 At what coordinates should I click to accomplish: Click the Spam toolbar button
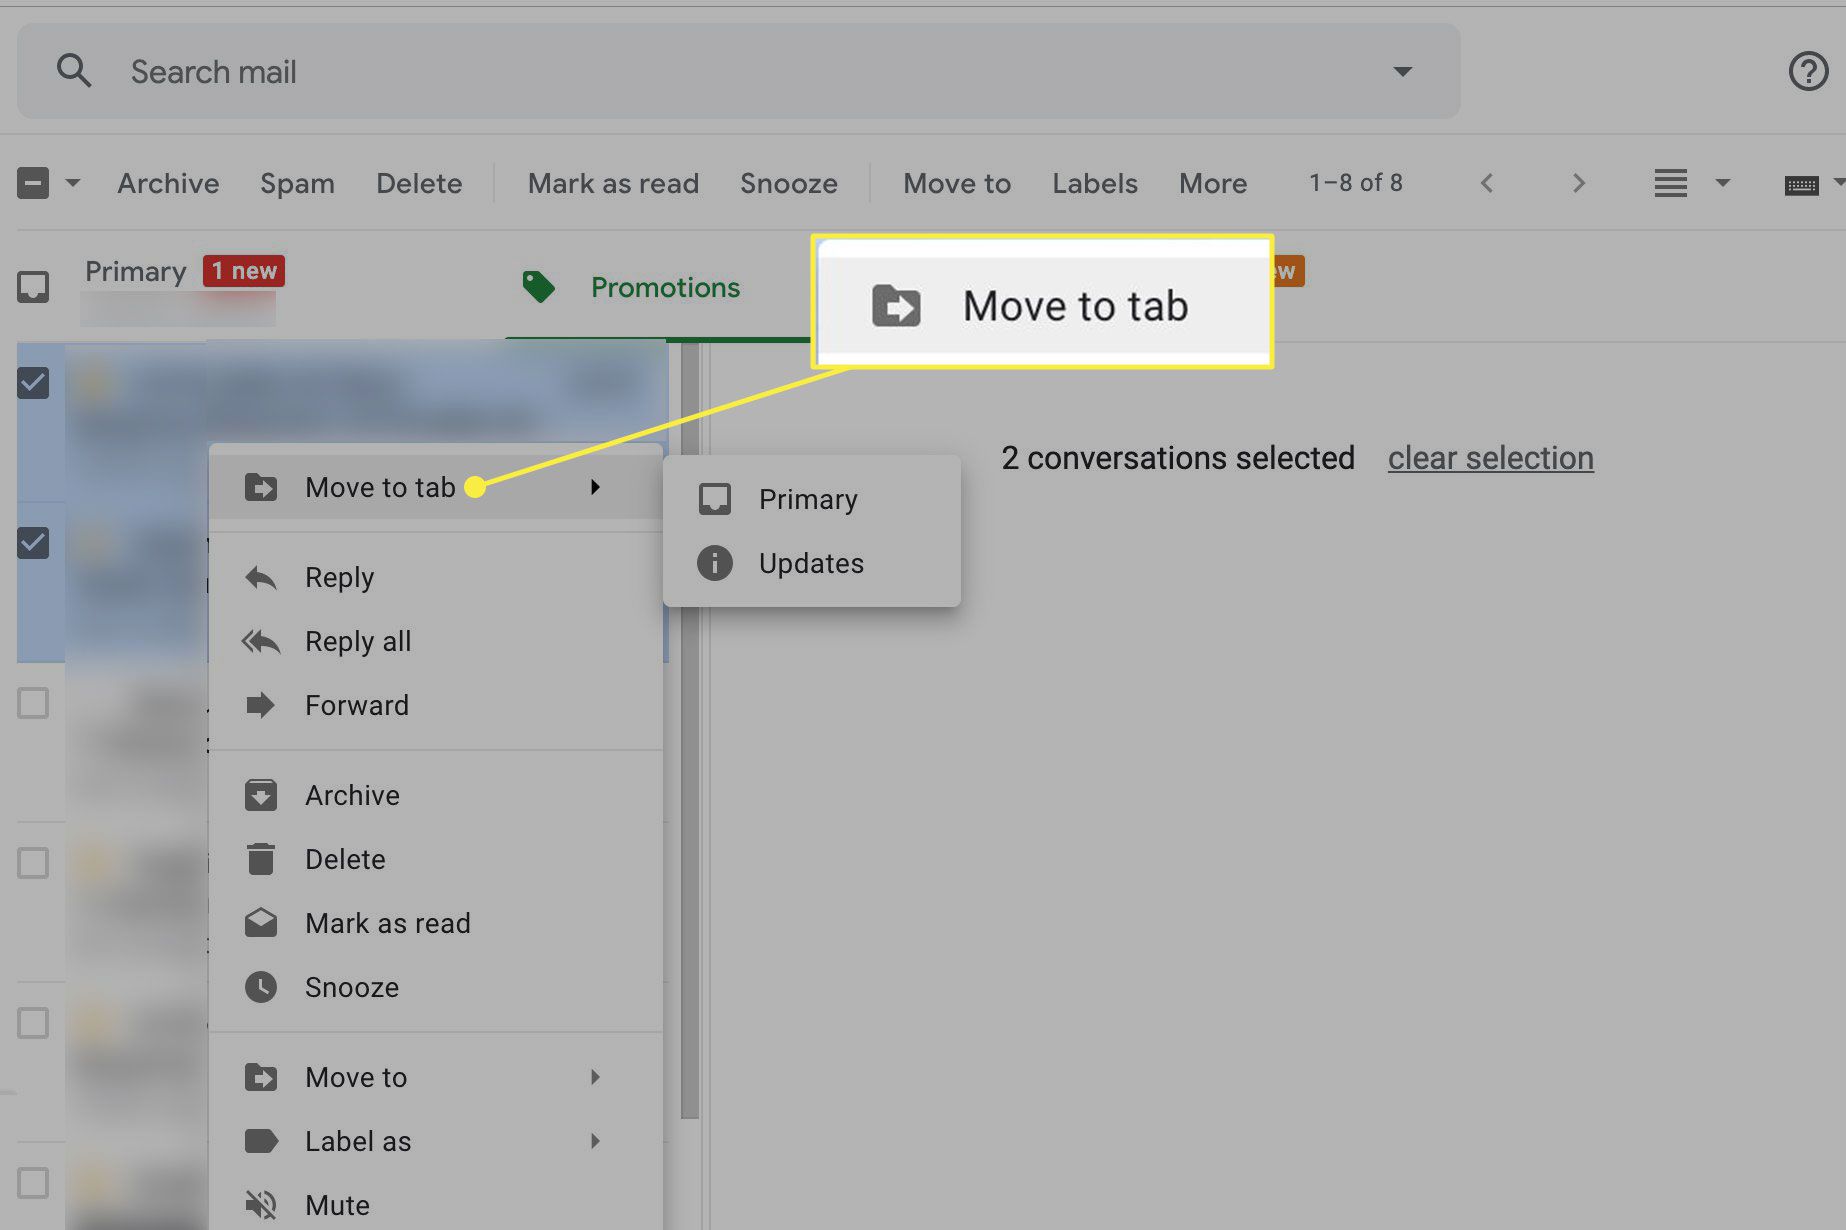click(297, 183)
